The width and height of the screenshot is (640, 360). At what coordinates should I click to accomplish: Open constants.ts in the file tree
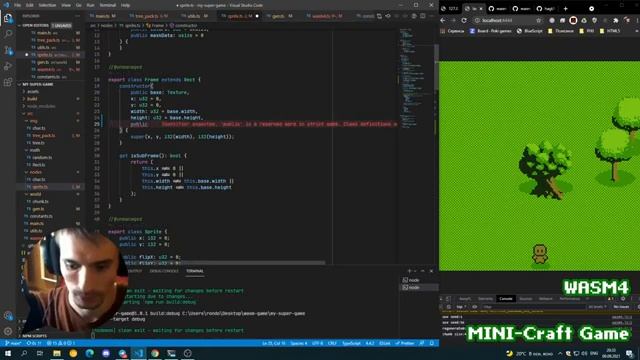(41, 216)
